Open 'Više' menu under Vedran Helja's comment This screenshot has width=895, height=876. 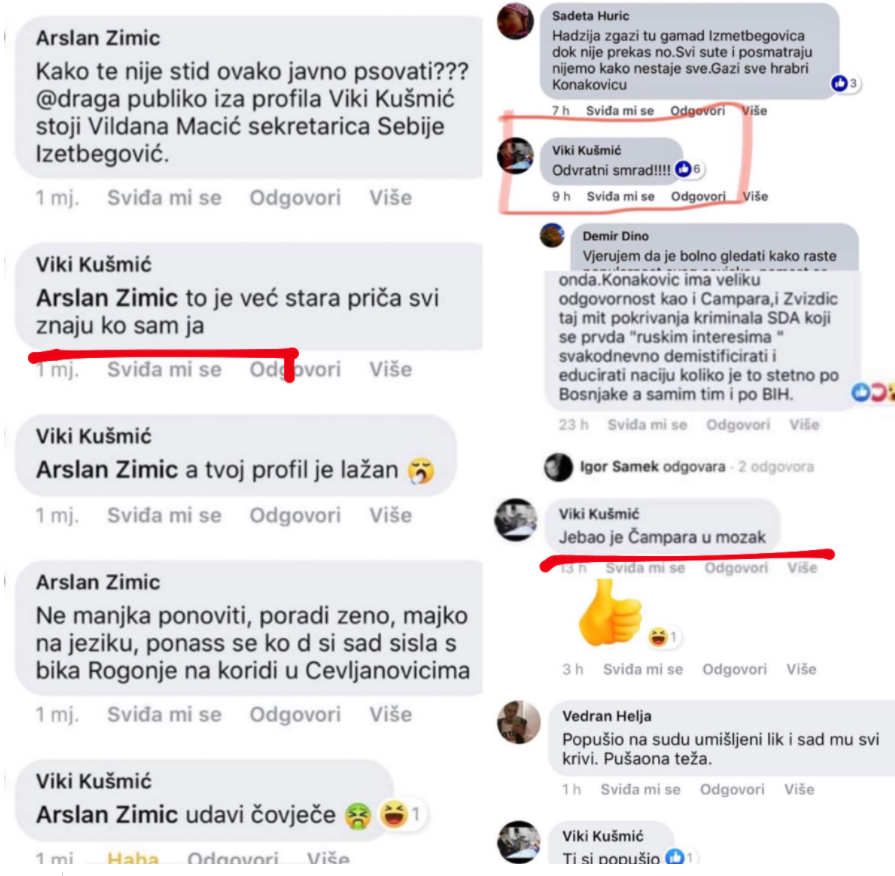799,789
